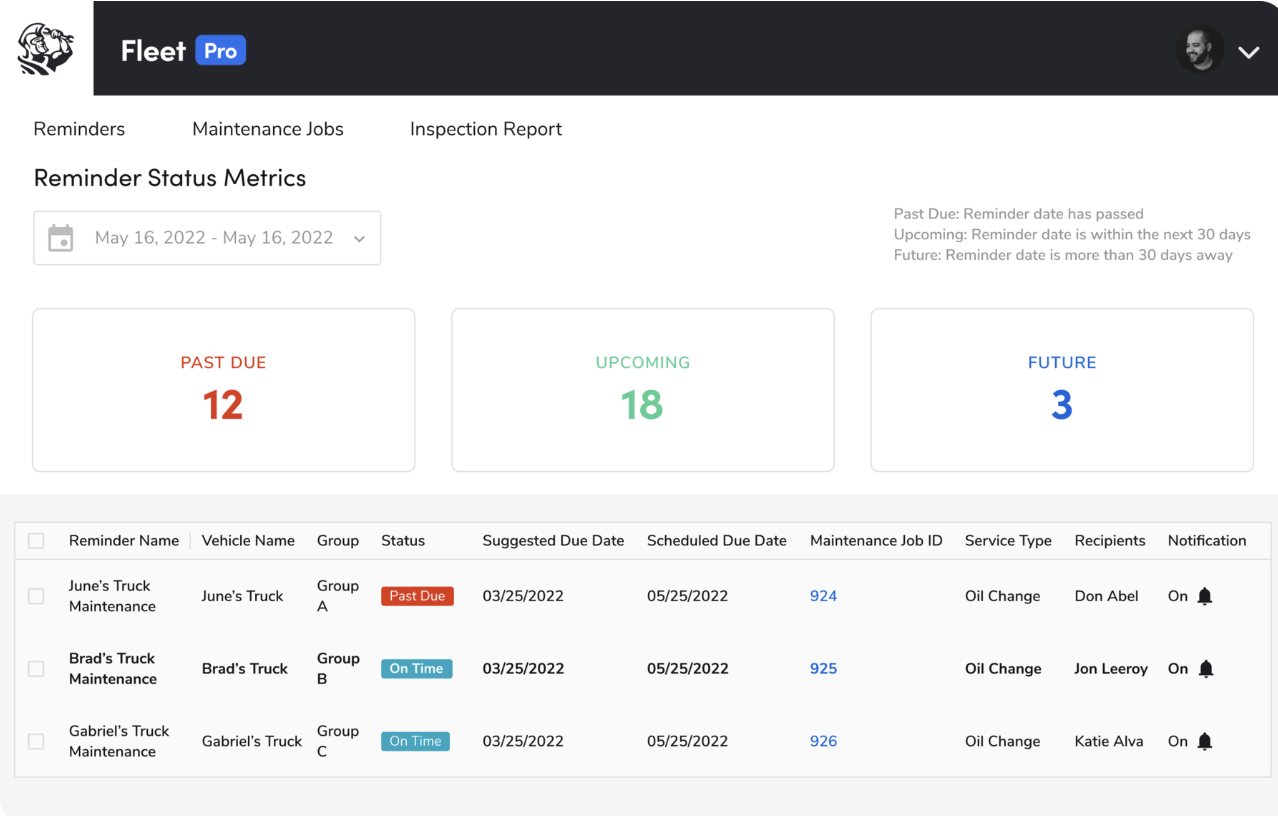This screenshot has height=816, width=1278.
Task: Click the Group C cell
Action: click(x=338, y=741)
